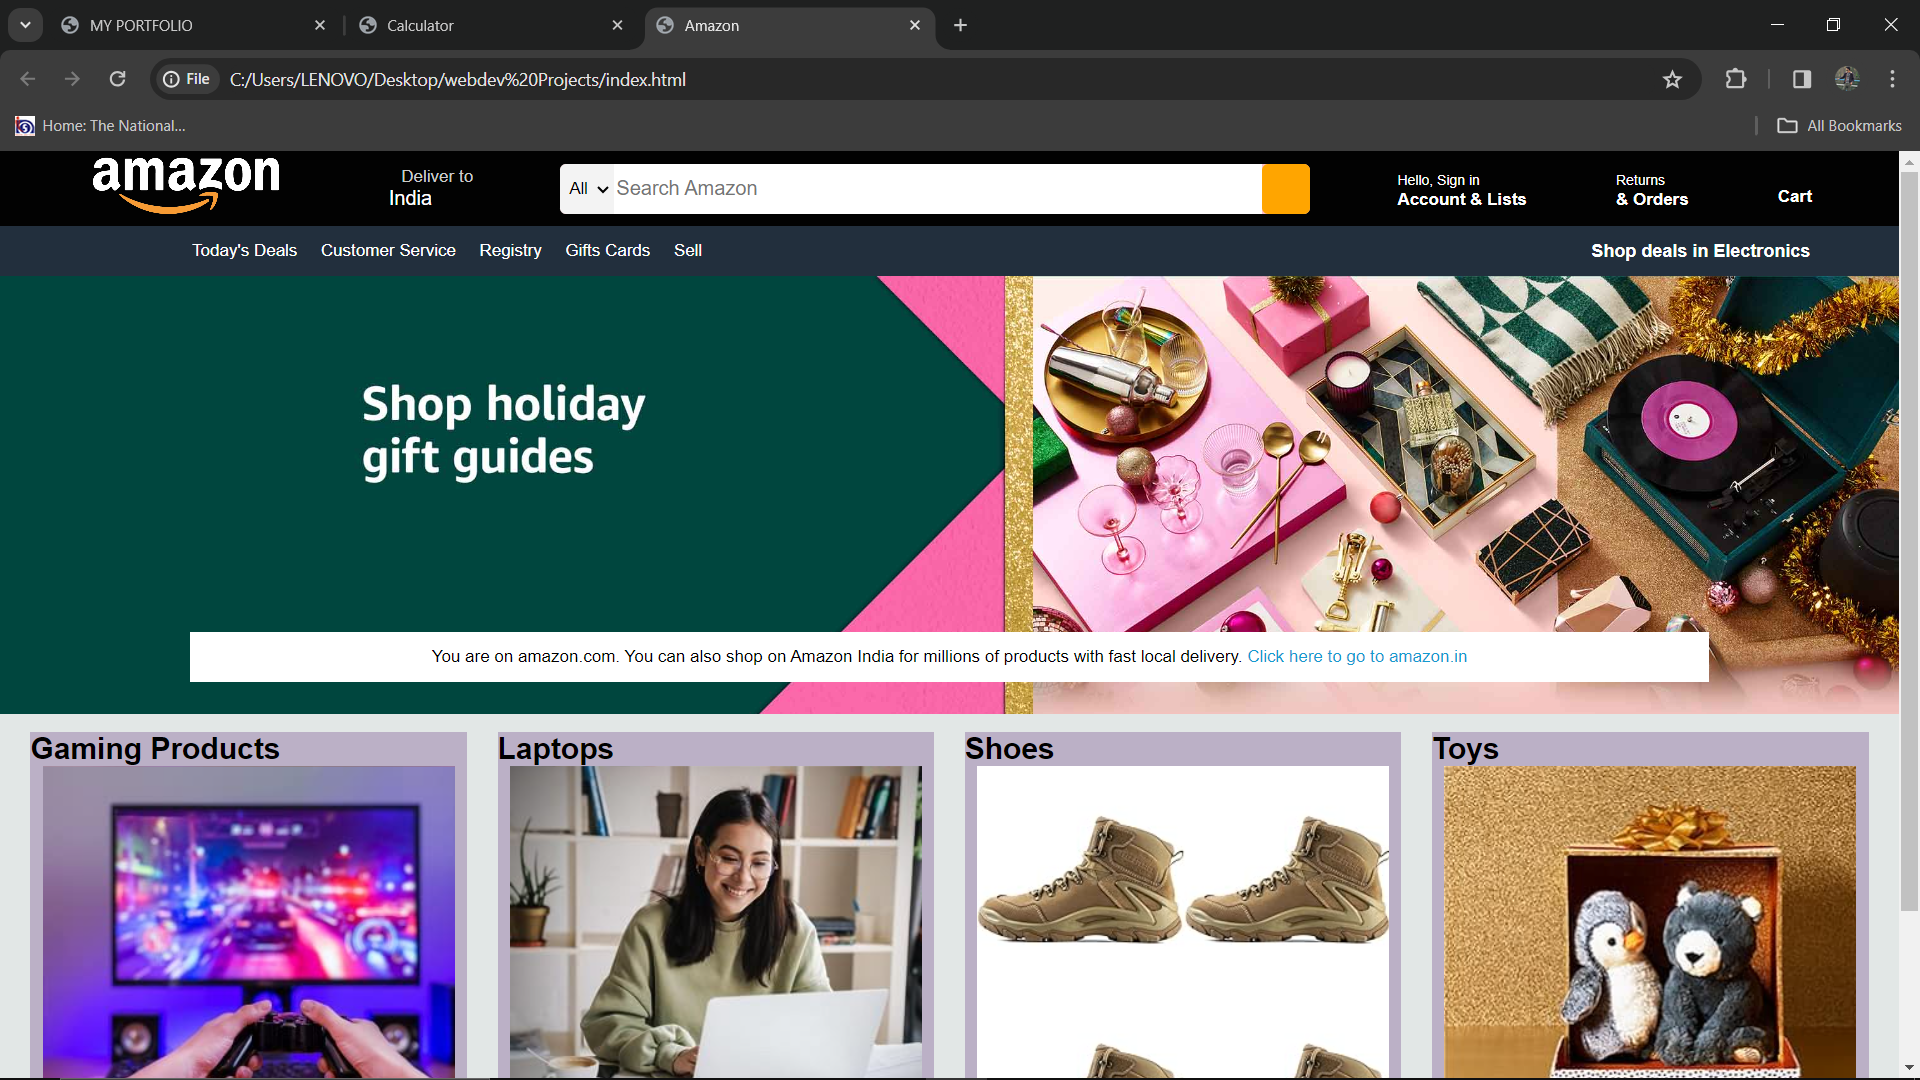Open Customer Service nav link

(388, 250)
